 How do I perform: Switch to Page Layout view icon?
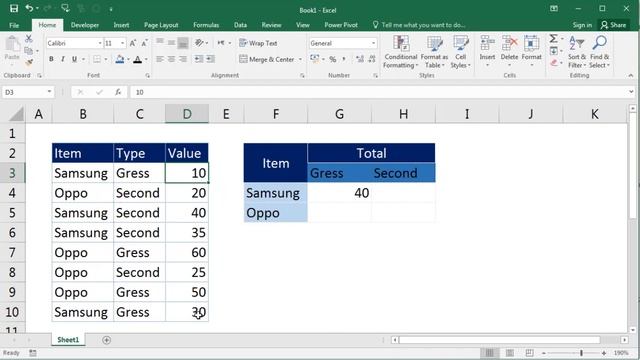pos(510,353)
